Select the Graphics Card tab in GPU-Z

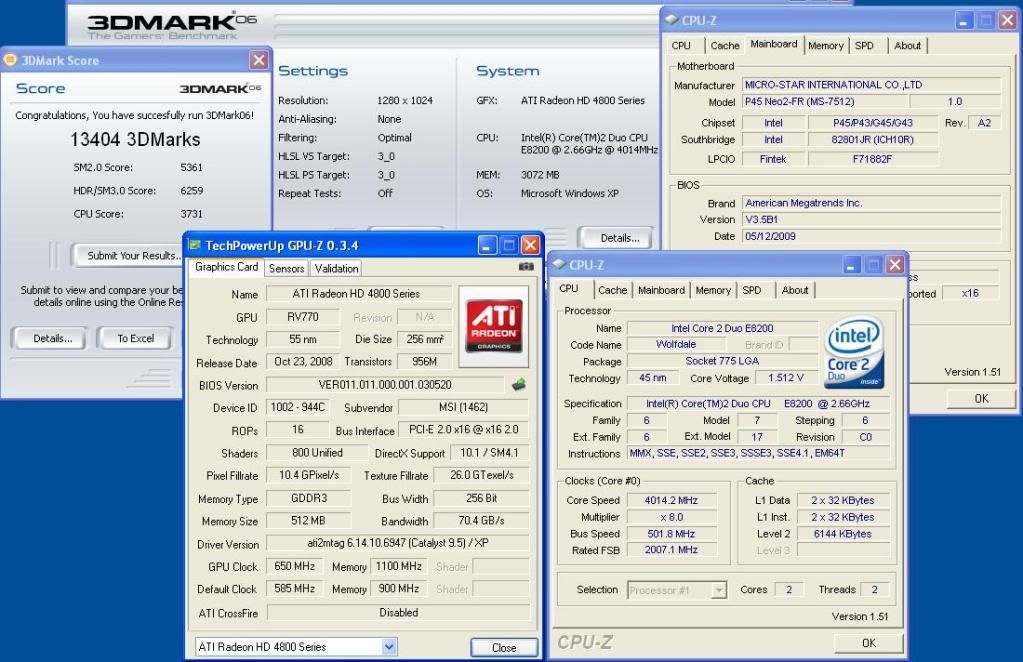tap(226, 267)
